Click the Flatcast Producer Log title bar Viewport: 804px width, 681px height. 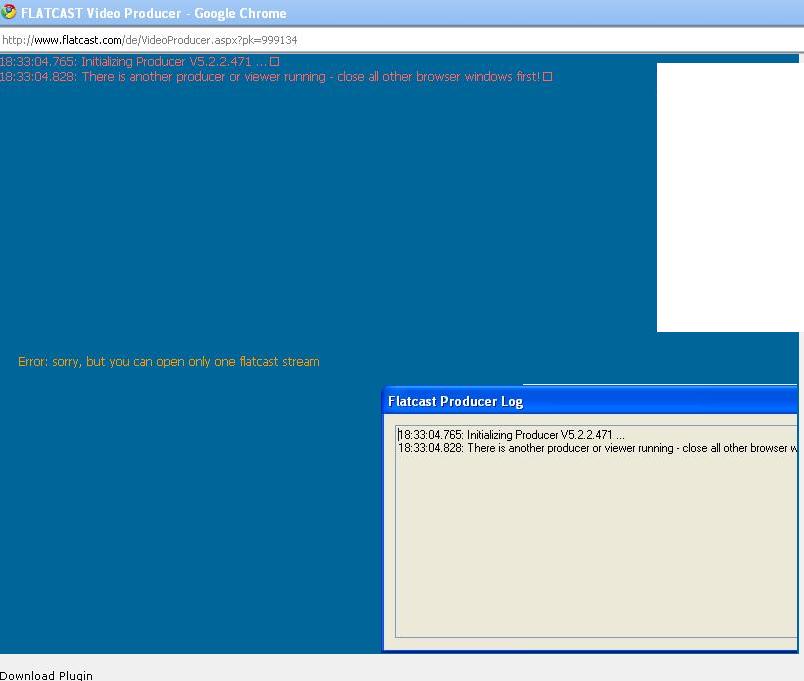590,401
